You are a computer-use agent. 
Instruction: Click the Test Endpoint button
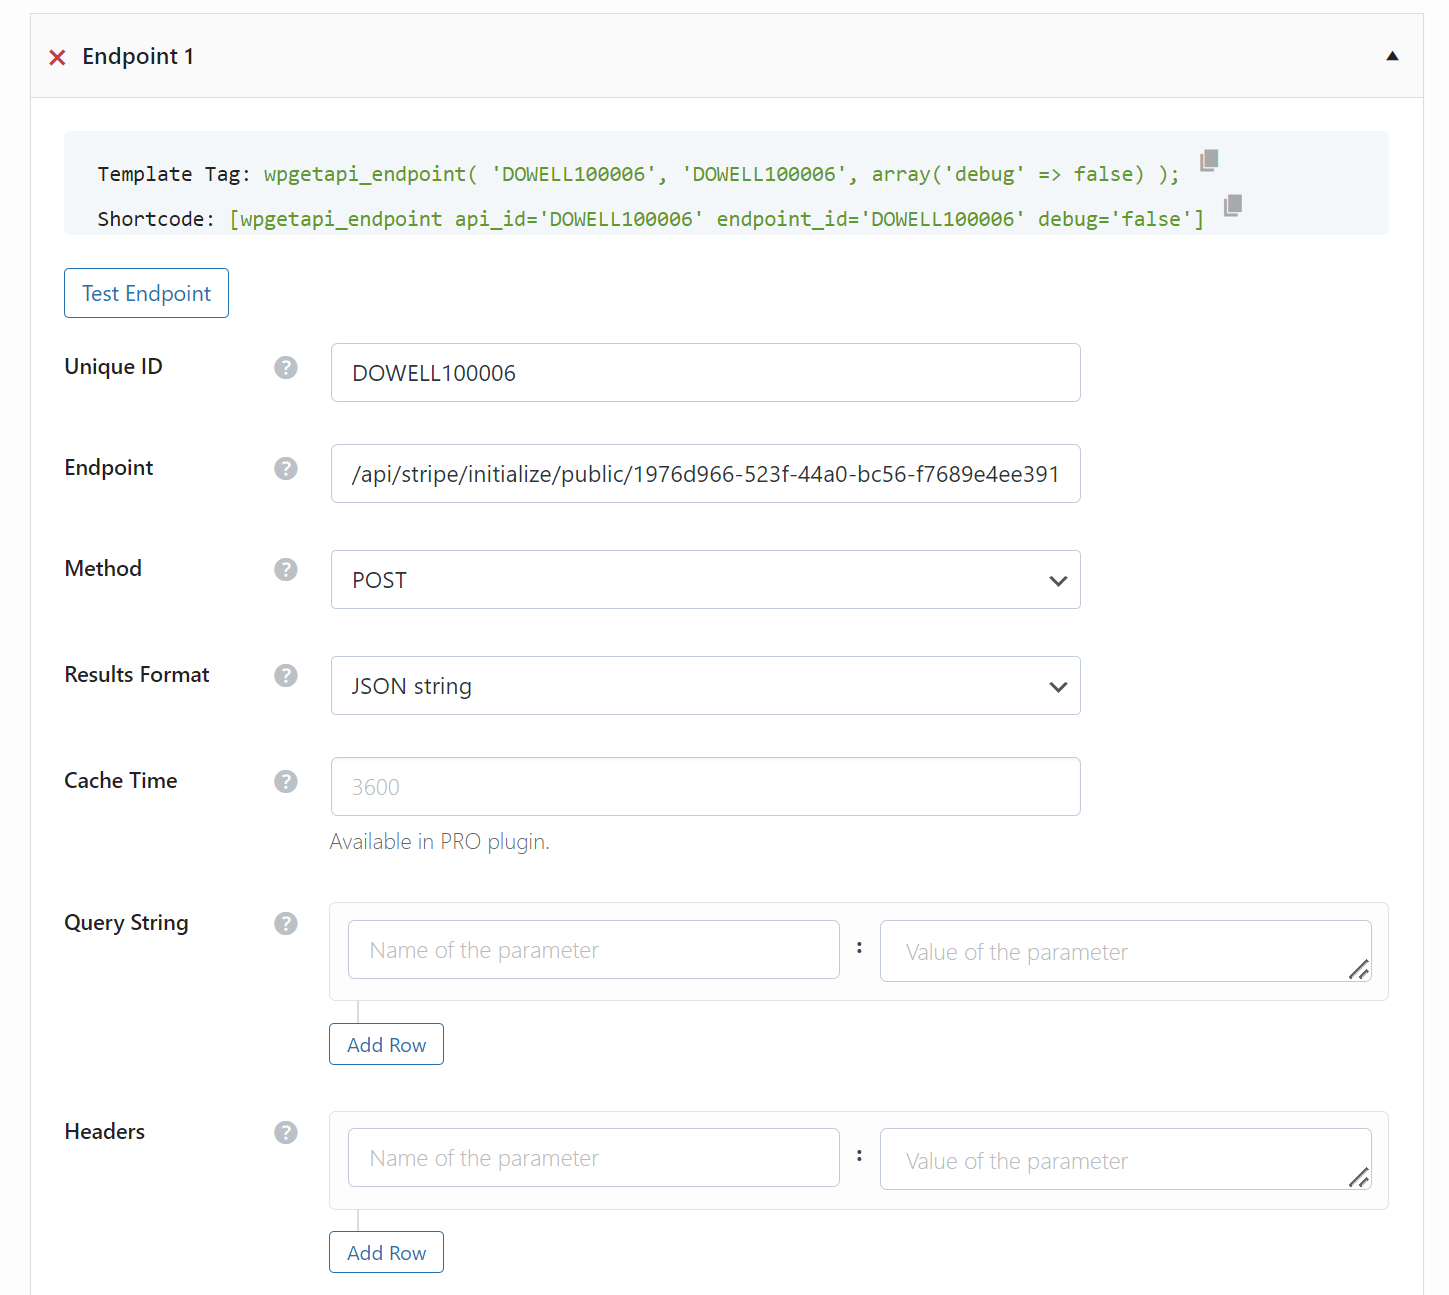coord(146,293)
